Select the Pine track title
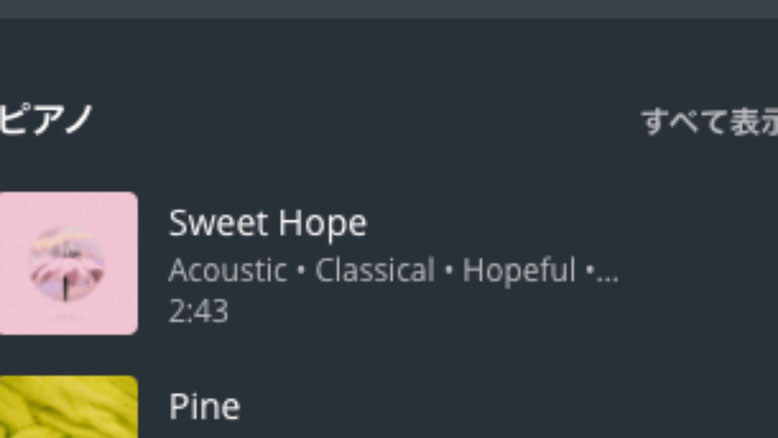This screenshot has width=778, height=438. point(204,407)
